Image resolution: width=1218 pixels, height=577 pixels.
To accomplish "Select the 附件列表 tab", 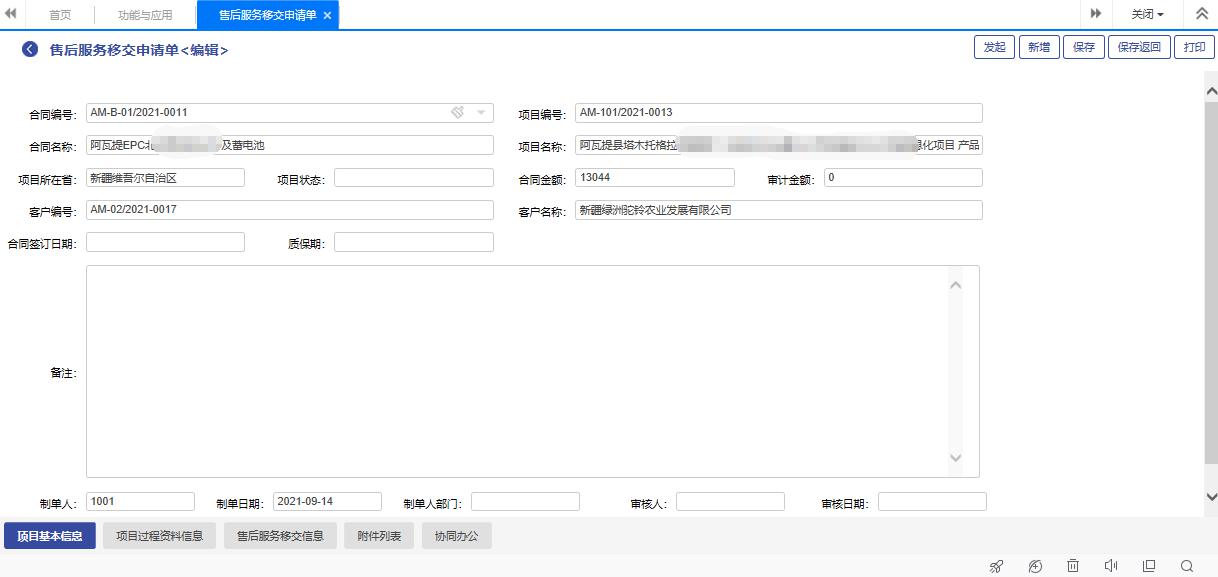I will (379, 536).
